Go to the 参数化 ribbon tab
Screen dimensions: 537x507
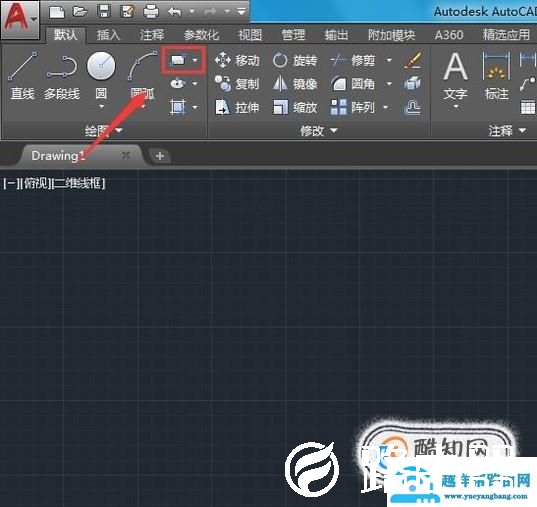coord(201,35)
